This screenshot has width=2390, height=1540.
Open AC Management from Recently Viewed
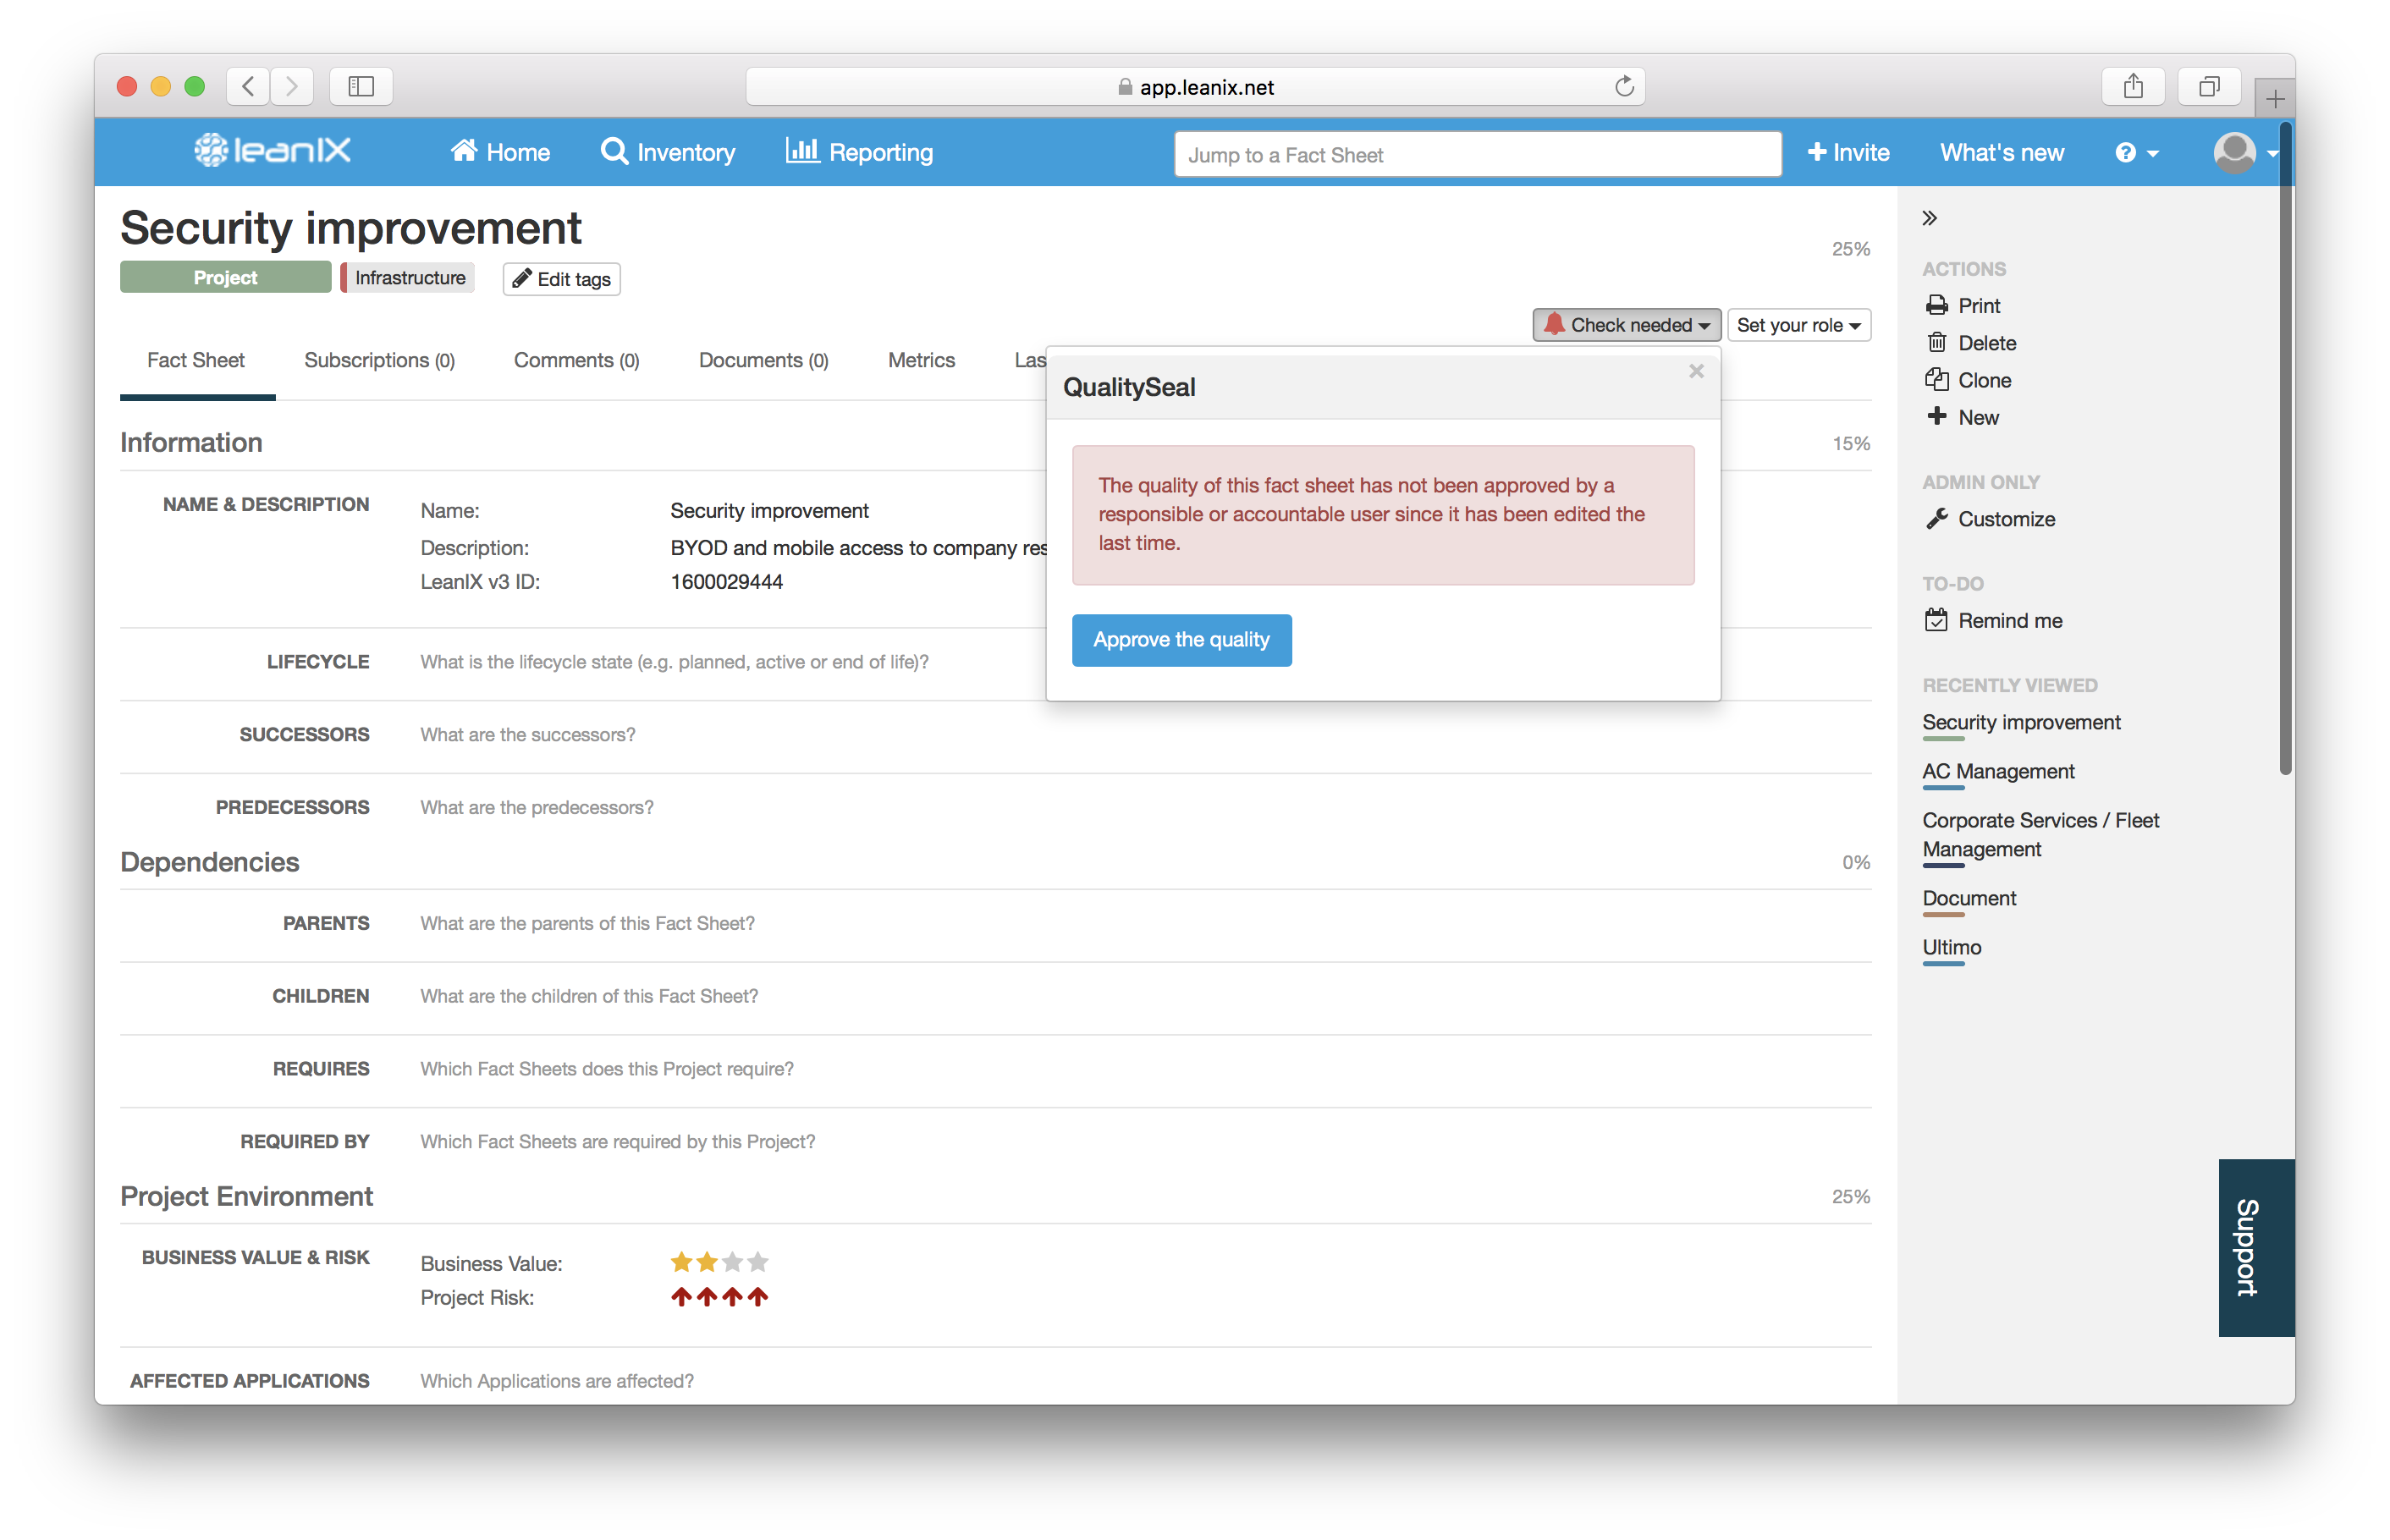(x=1998, y=771)
